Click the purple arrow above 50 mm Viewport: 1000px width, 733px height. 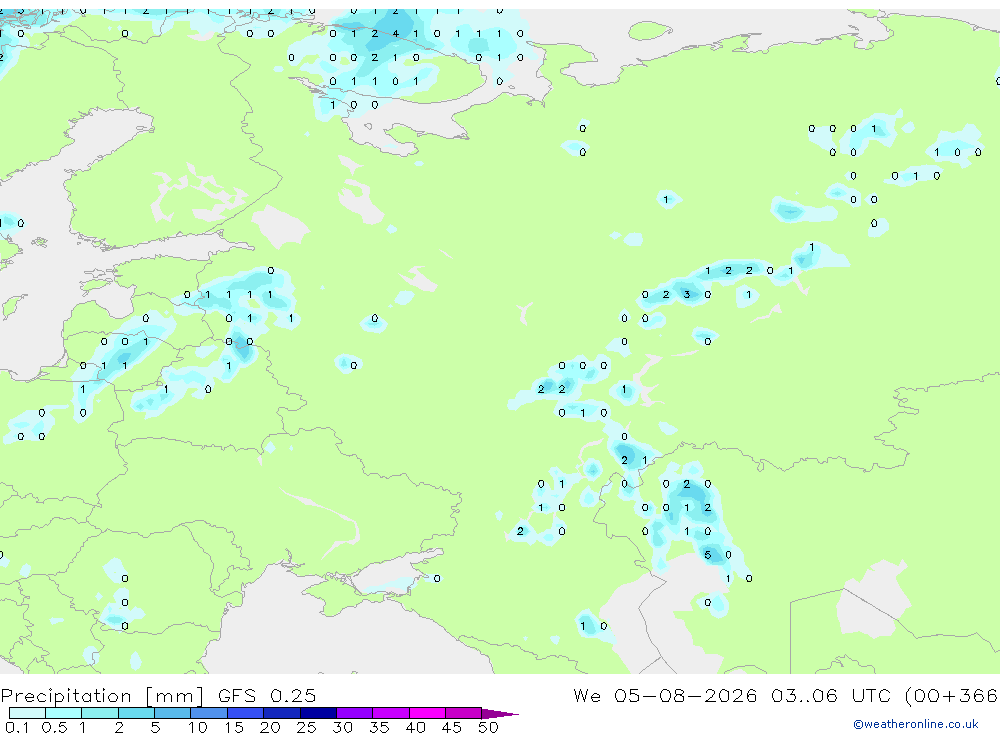[x=500, y=714]
